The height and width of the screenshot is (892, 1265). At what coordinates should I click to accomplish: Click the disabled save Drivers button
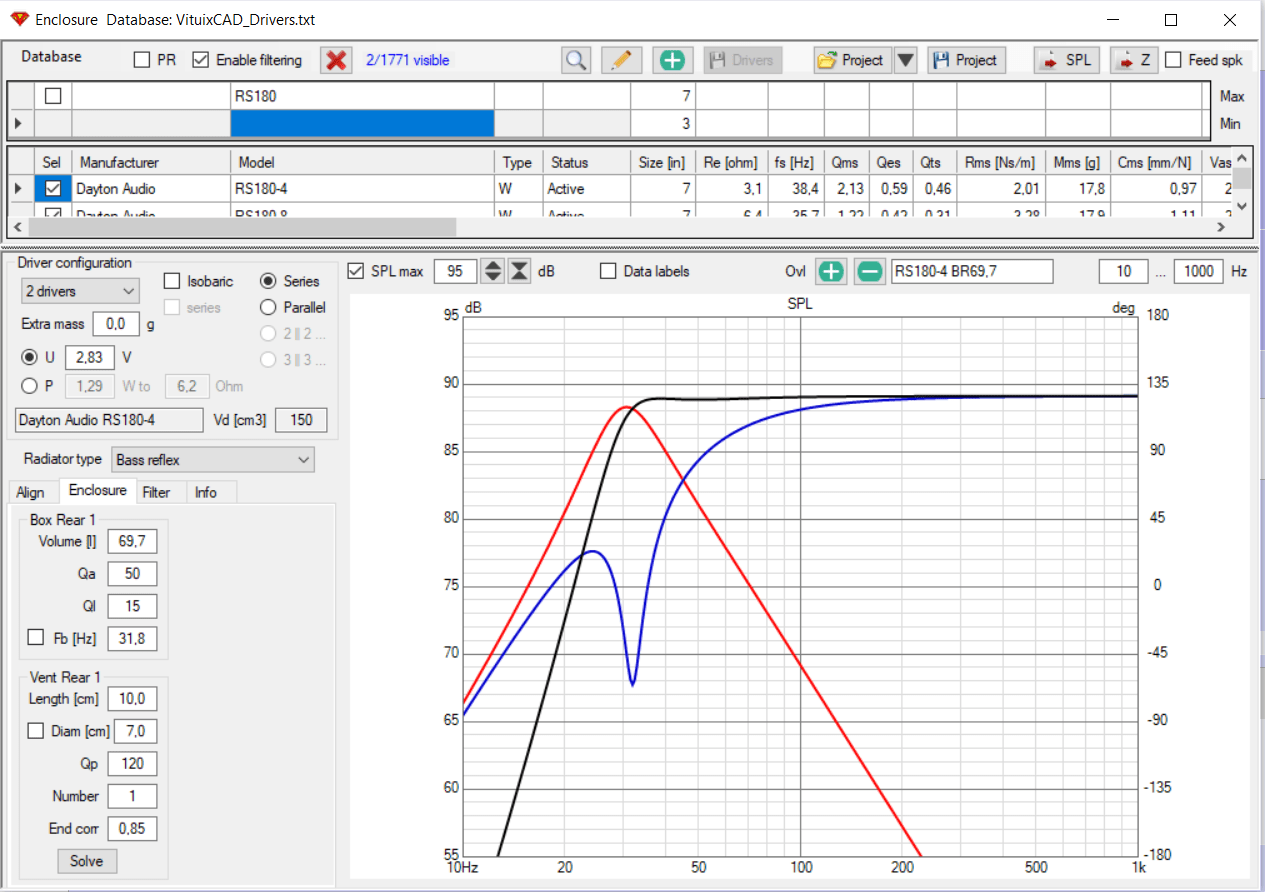[x=743, y=60]
